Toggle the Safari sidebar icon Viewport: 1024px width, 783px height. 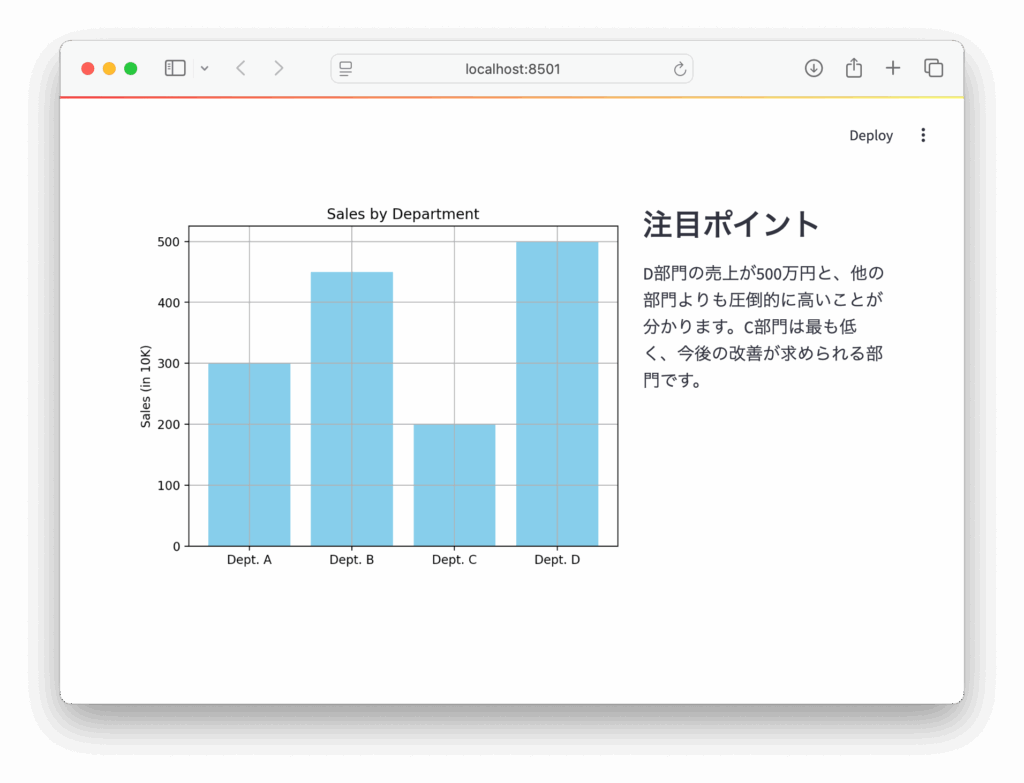[175, 68]
